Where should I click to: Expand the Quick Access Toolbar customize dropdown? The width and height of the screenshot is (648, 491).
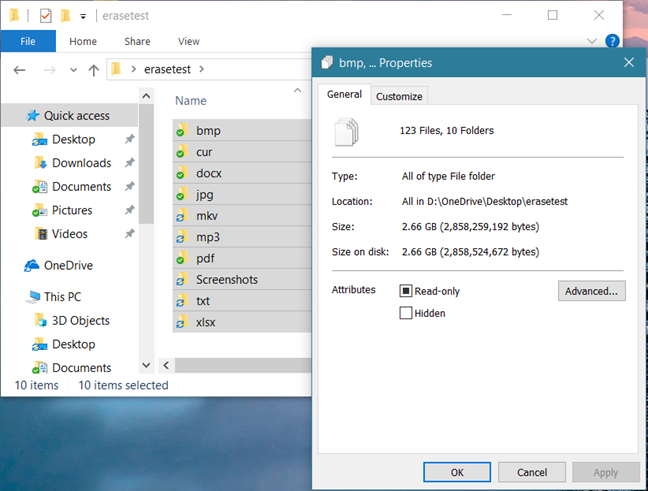coord(85,17)
